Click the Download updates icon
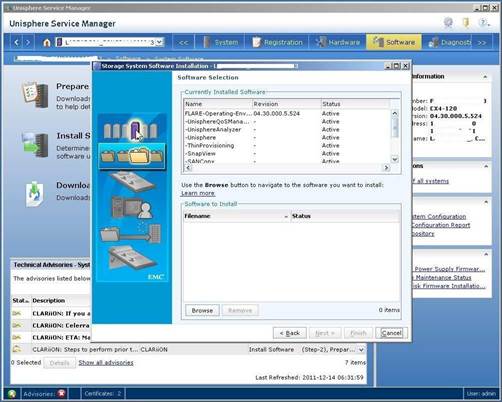This screenshot has height=402, width=502. pyautogui.click(x=35, y=194)
